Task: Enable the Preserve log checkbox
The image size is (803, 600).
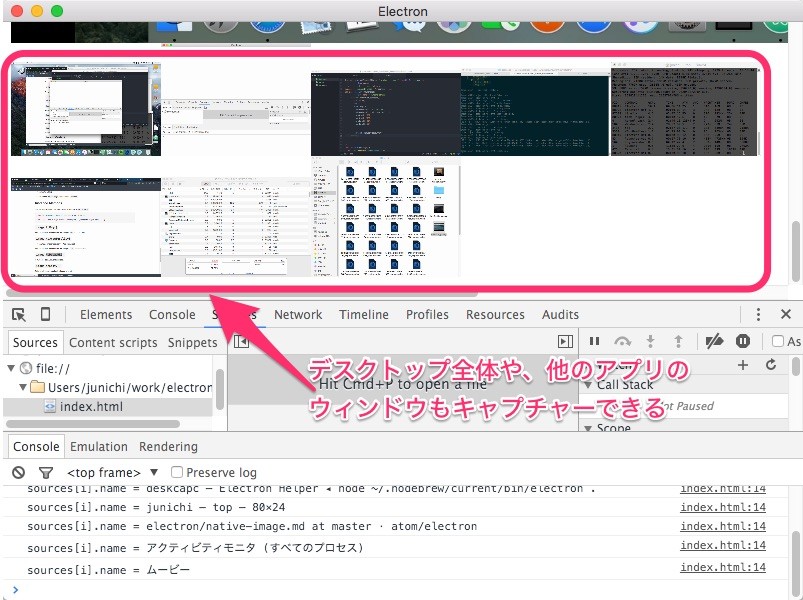Action: (x=177, y=472)
